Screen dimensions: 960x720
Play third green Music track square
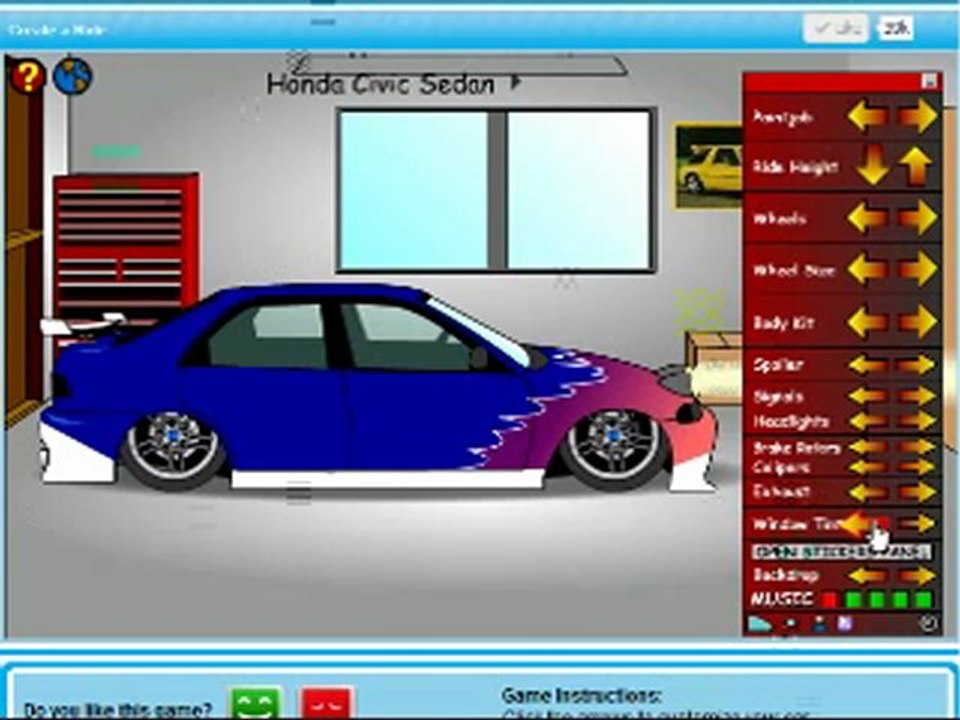click(899, 599)
